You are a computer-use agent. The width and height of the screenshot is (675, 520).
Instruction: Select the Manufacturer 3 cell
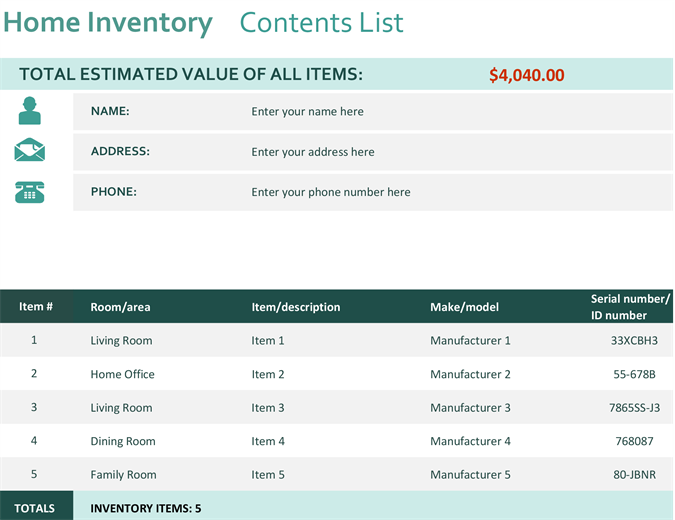point(470,408)
